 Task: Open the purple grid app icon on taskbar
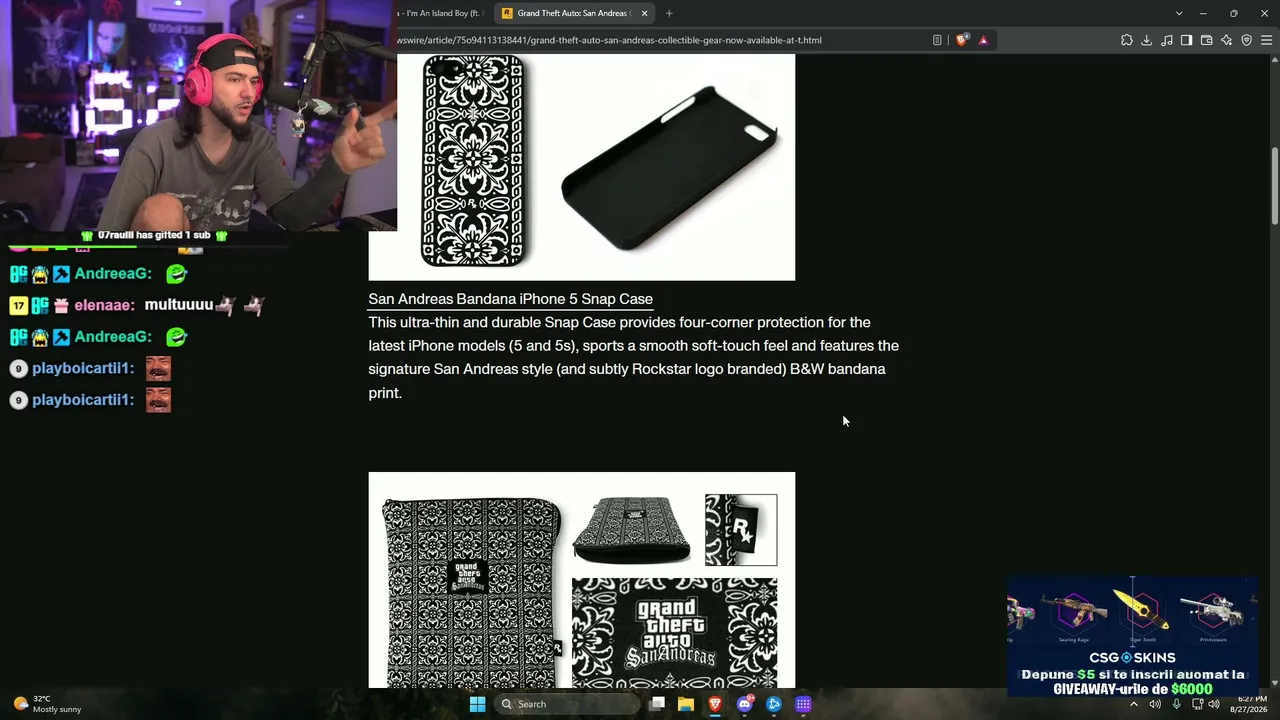[803, 704]
